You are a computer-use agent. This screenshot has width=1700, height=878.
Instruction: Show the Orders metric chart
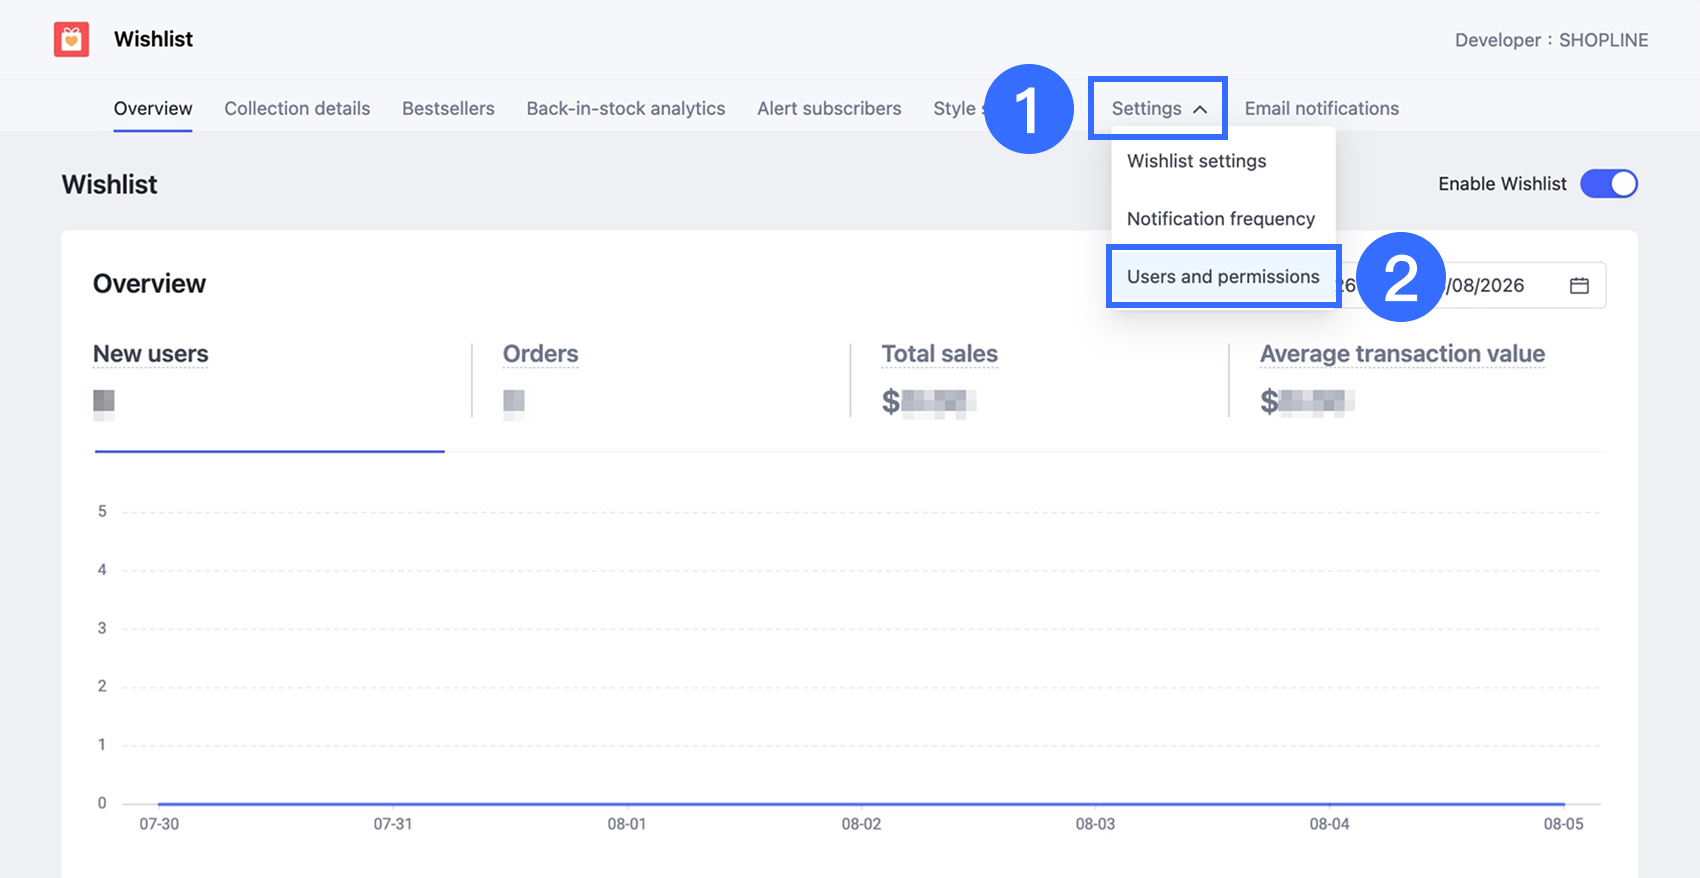point(540,354)
